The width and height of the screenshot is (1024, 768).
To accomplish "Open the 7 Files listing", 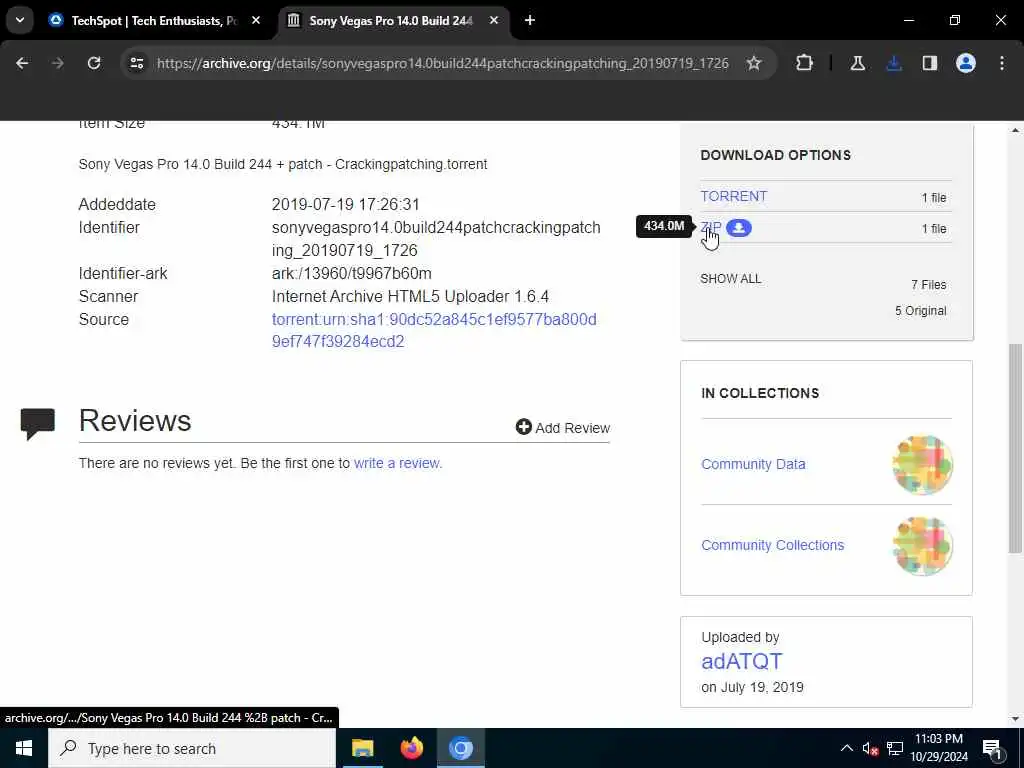I will click(x=928, y=285).
